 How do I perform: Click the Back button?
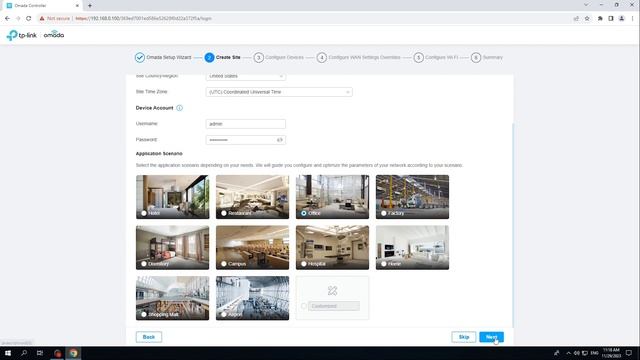(149, 337)
